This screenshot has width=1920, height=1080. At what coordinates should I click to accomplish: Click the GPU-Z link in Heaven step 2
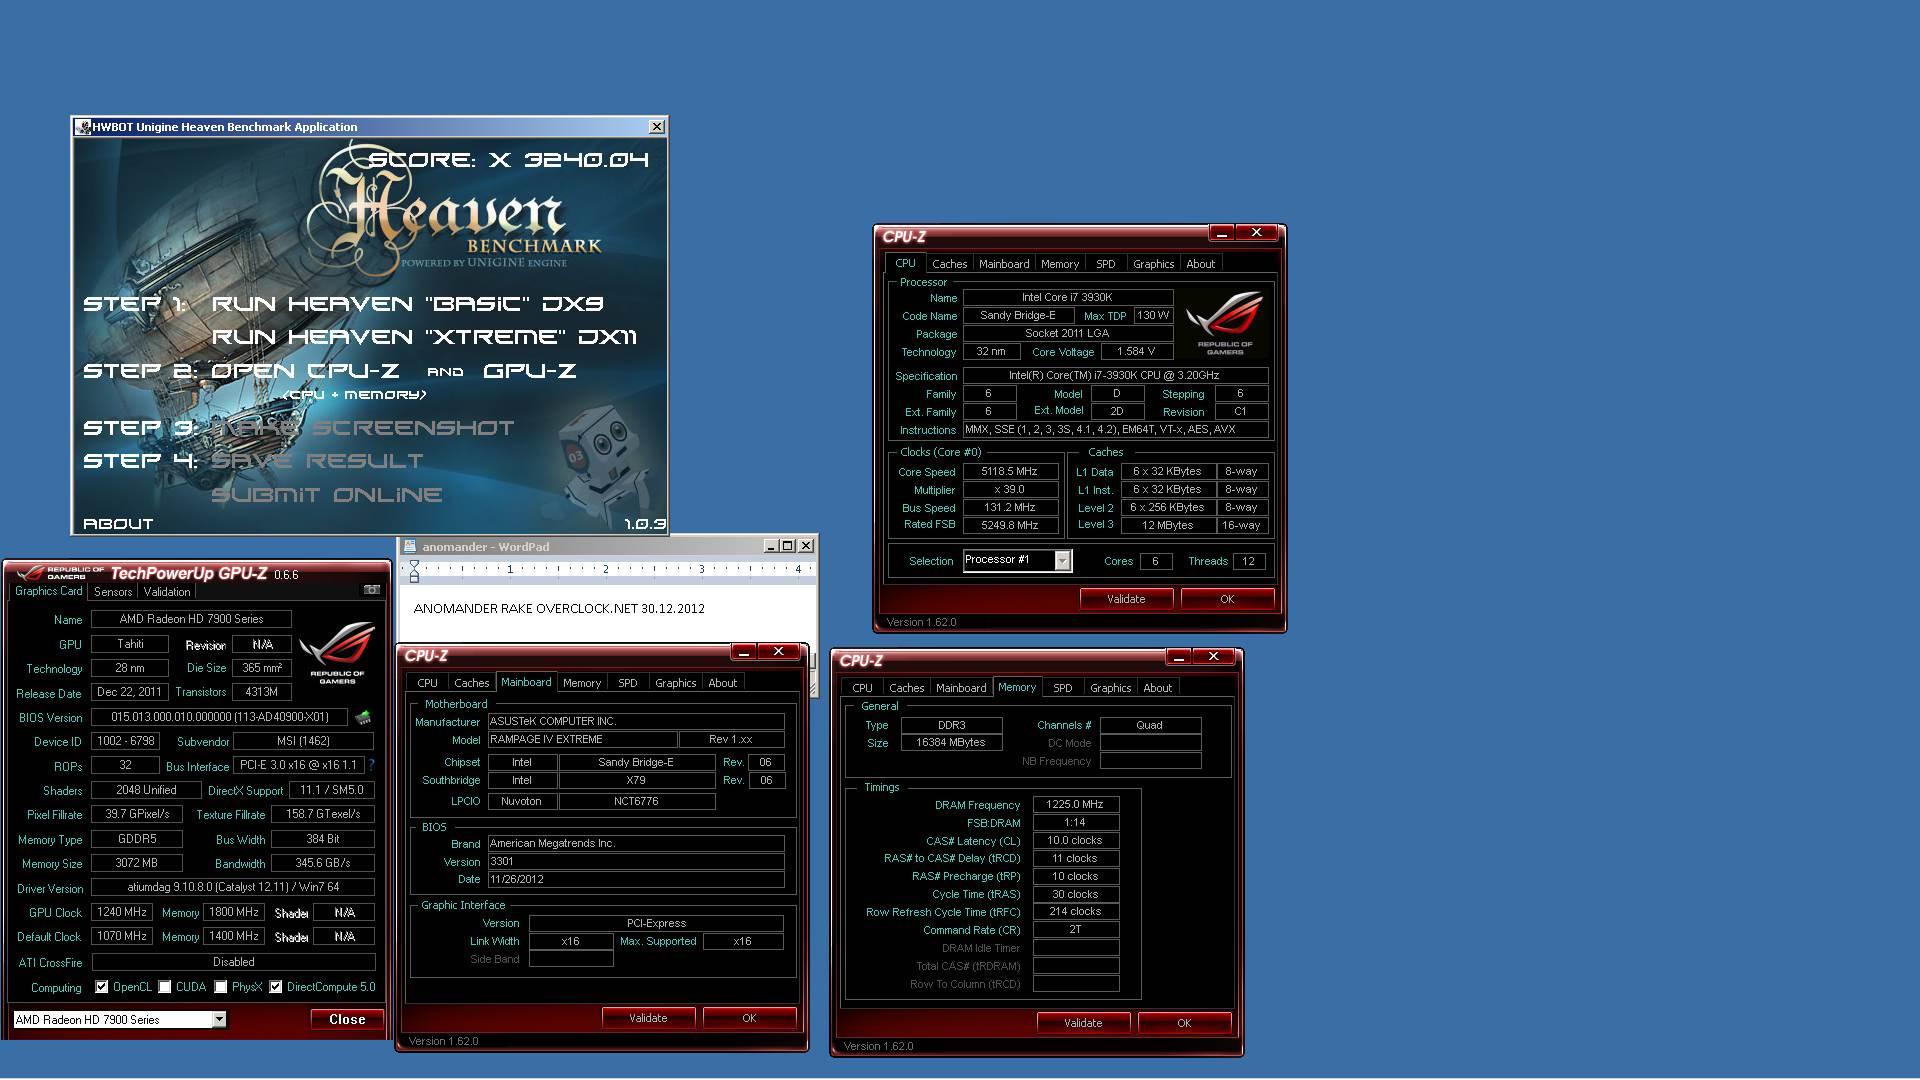coord(529,371)
